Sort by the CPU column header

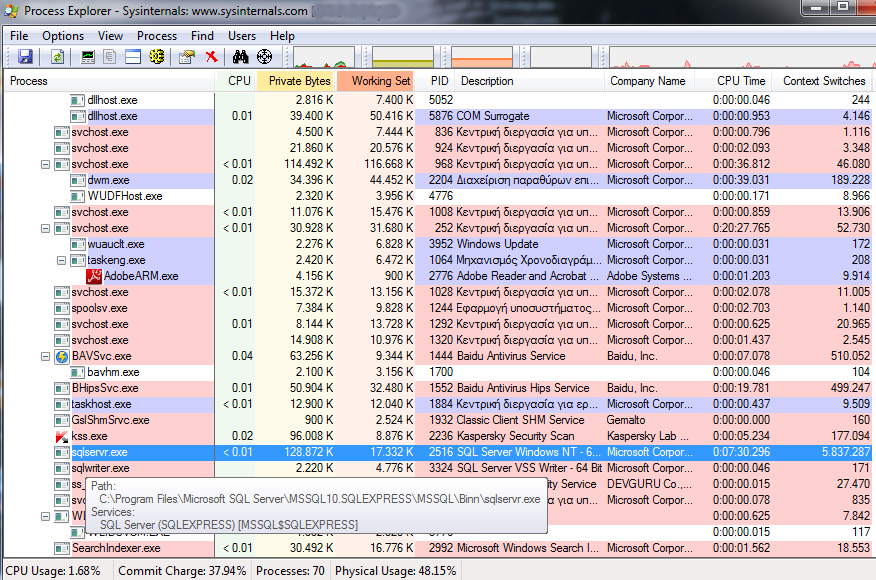pos(235,81)
